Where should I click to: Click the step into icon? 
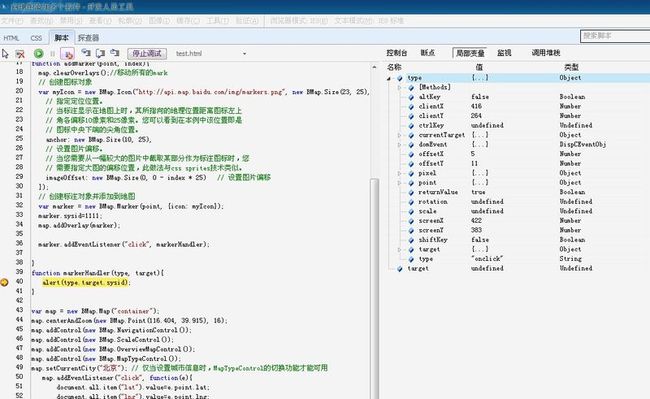[86, 53]
